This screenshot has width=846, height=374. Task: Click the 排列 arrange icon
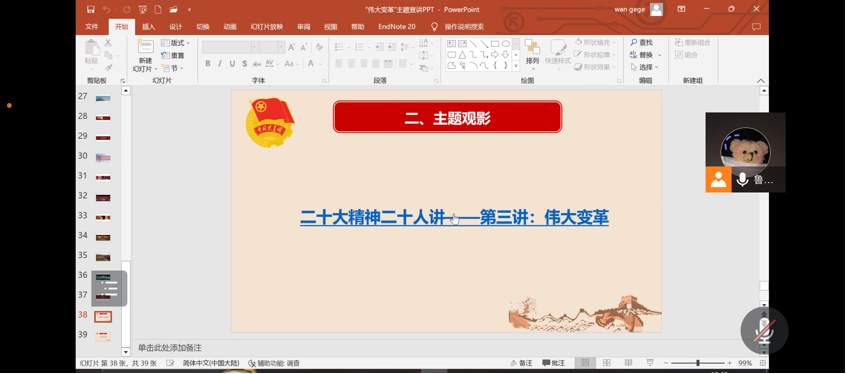pos(532,47)
